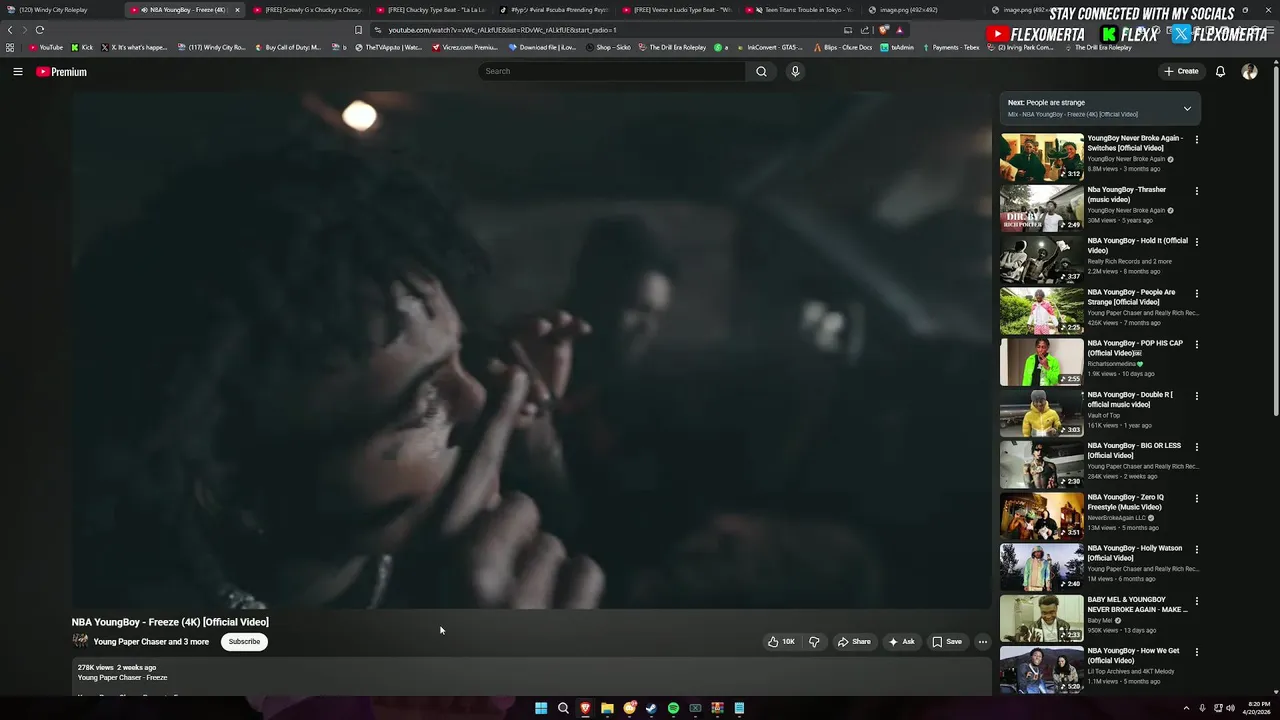Go back in the browser
Viewport: 1280px width, 720px height.
pos(10,30)
